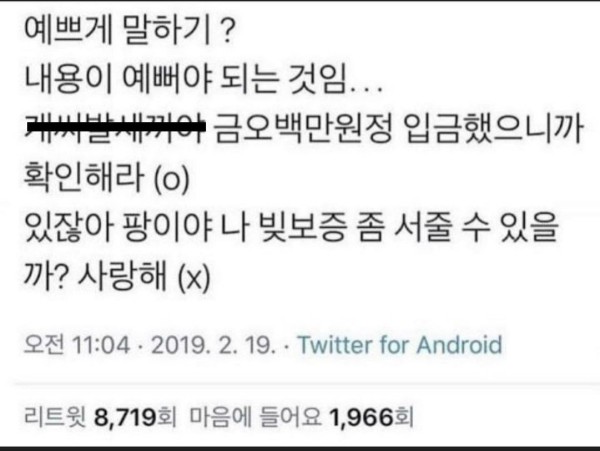
Task: Click the 마음에 들어요 label
Action: pos(255,416)
